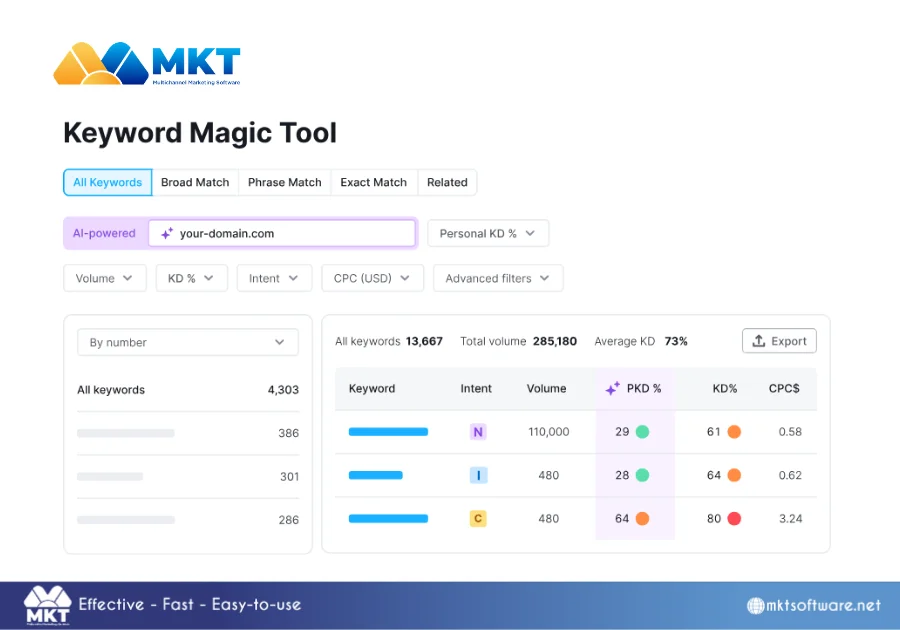Viewport: 900px width, 630px height.
Task: Sort by Volume column header
Action: pos(546,388)
